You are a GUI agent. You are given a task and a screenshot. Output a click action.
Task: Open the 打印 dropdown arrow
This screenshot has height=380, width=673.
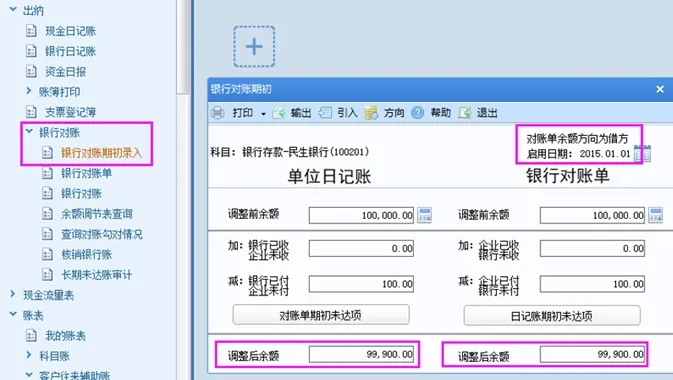click(x=263, y=114)
